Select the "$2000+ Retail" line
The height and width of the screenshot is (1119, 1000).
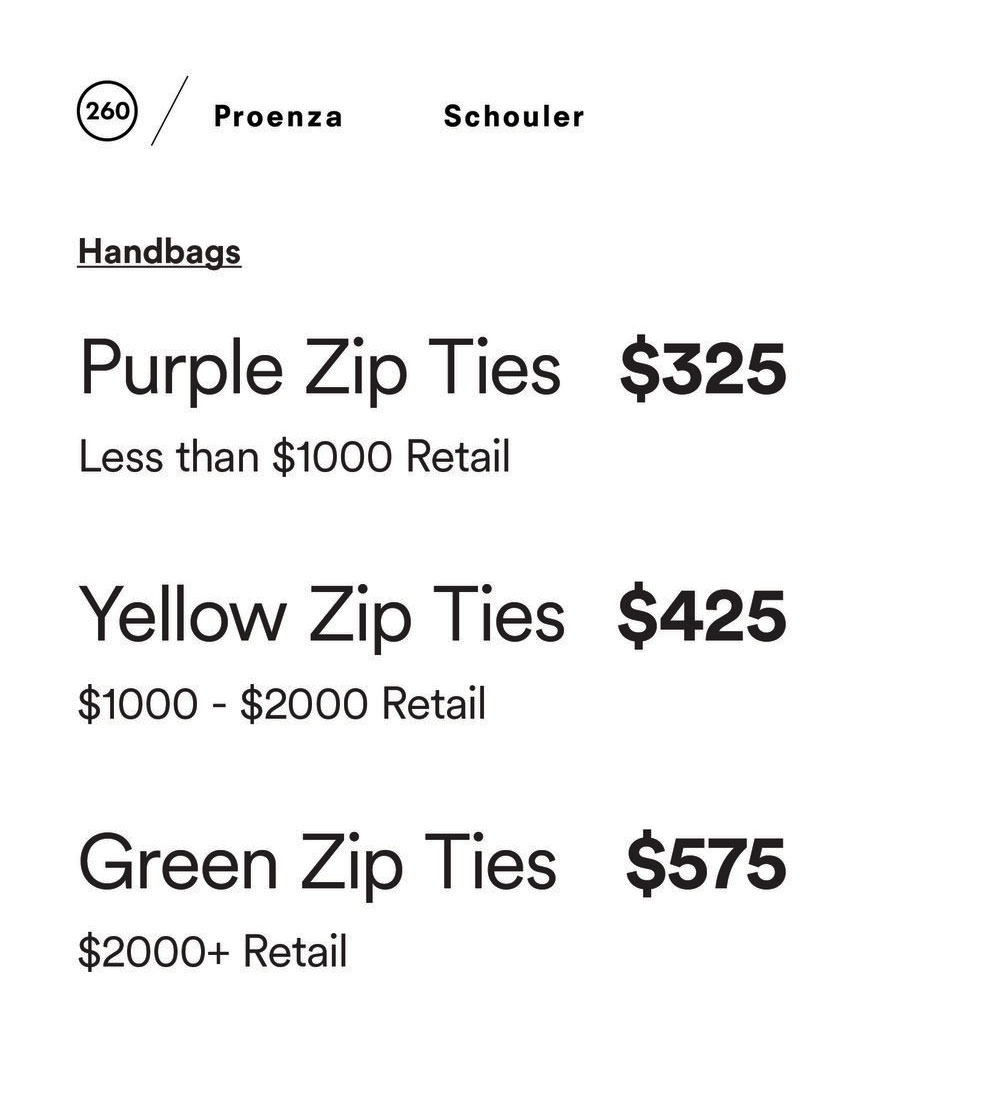point(212,951)
